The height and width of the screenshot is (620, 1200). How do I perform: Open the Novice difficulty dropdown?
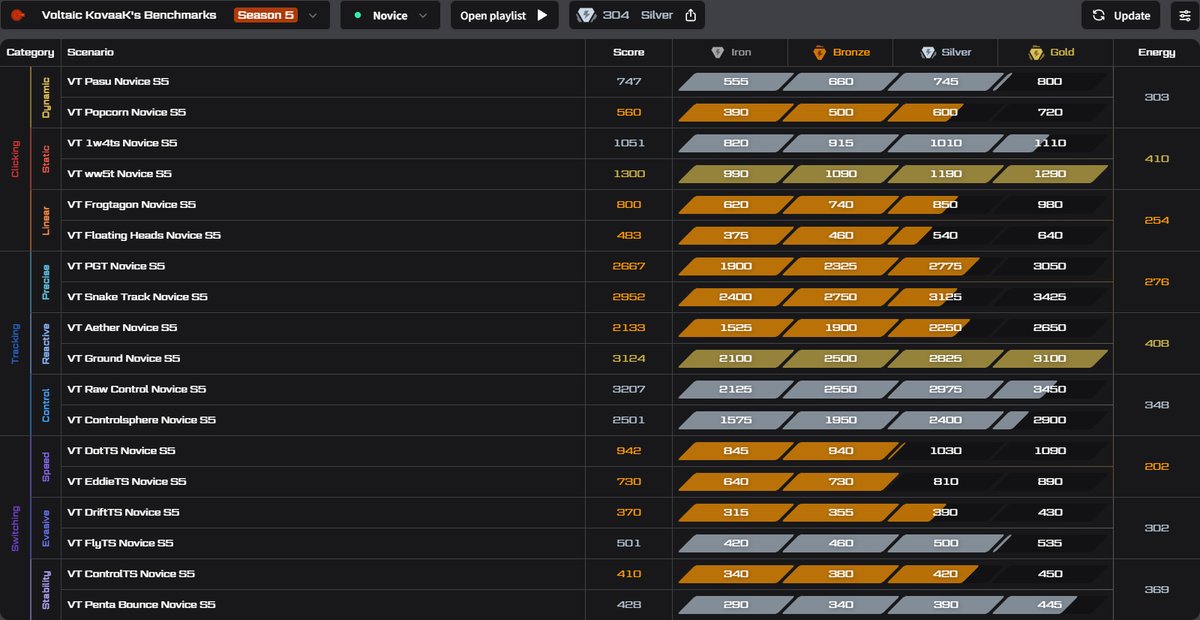pyautogui.click(x=391, y=15)
